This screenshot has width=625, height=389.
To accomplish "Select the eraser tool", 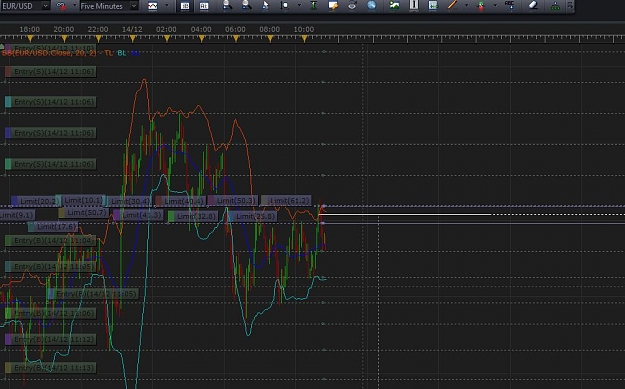I will coord(533,5).
